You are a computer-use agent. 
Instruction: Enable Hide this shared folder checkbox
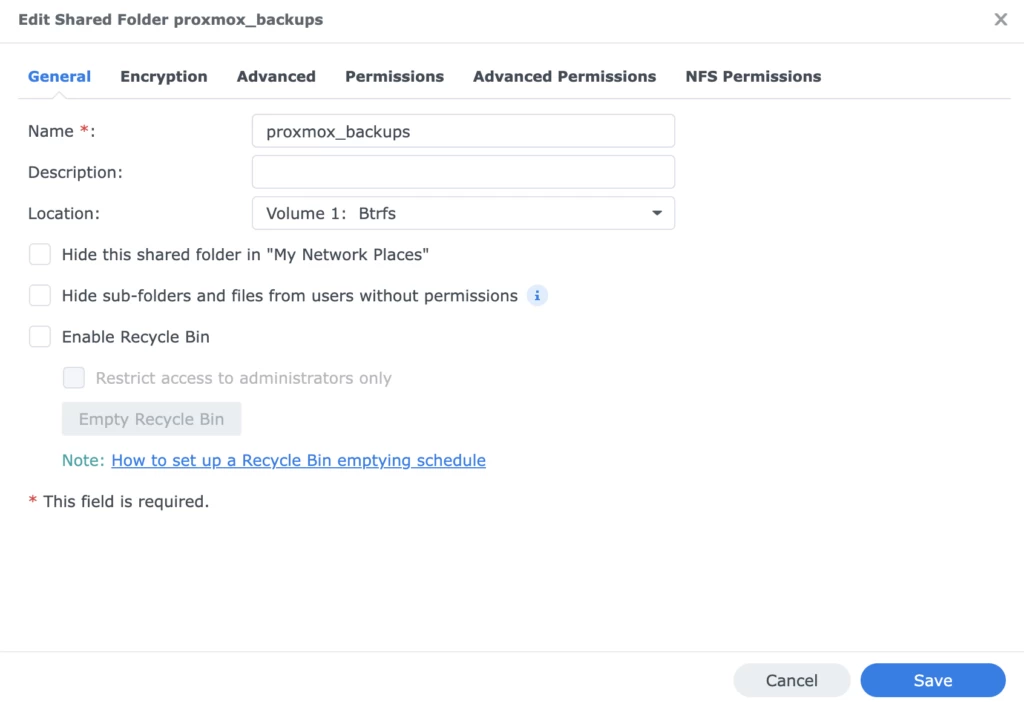tap(40, 255)
